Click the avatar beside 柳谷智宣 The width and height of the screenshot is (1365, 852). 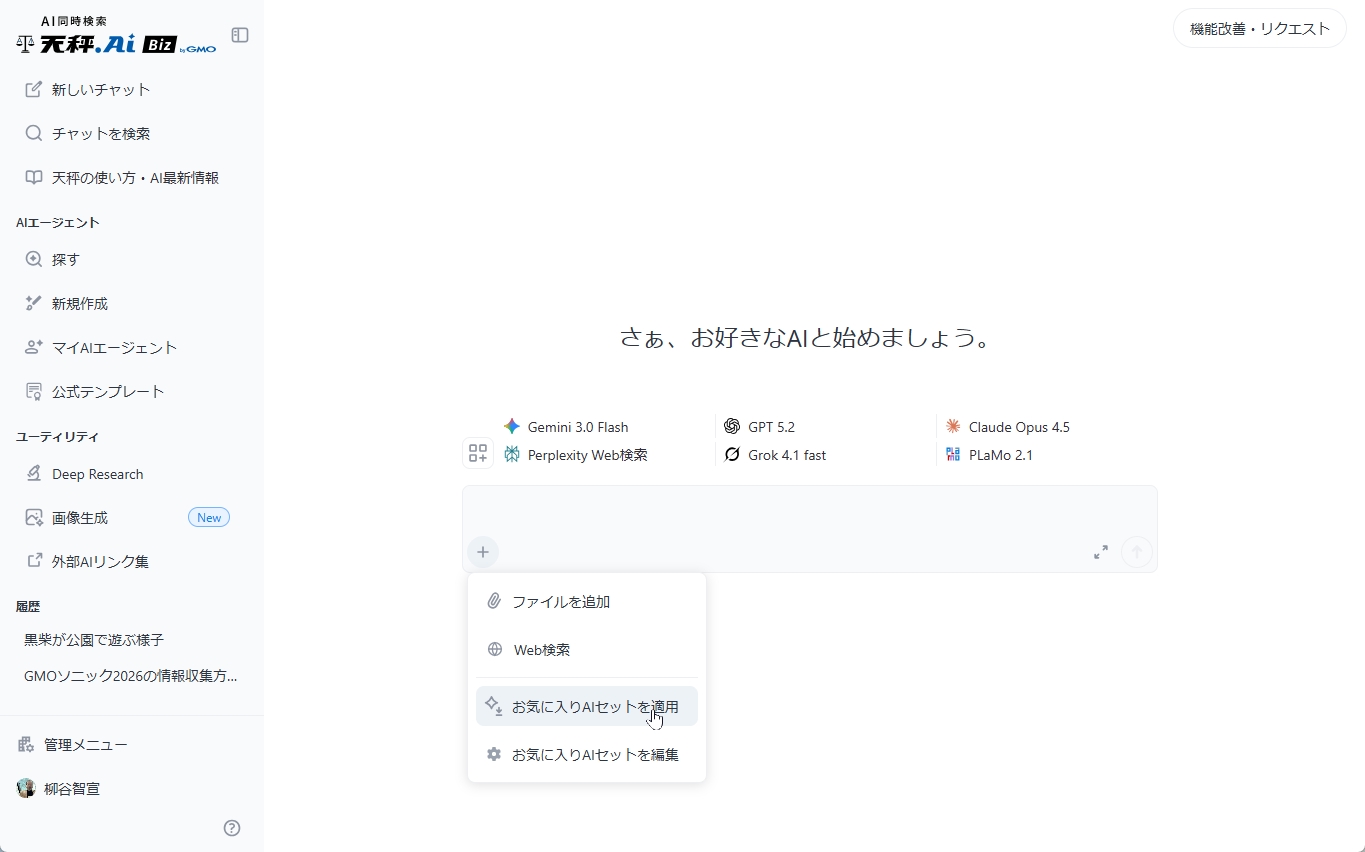tap(26, 788)
